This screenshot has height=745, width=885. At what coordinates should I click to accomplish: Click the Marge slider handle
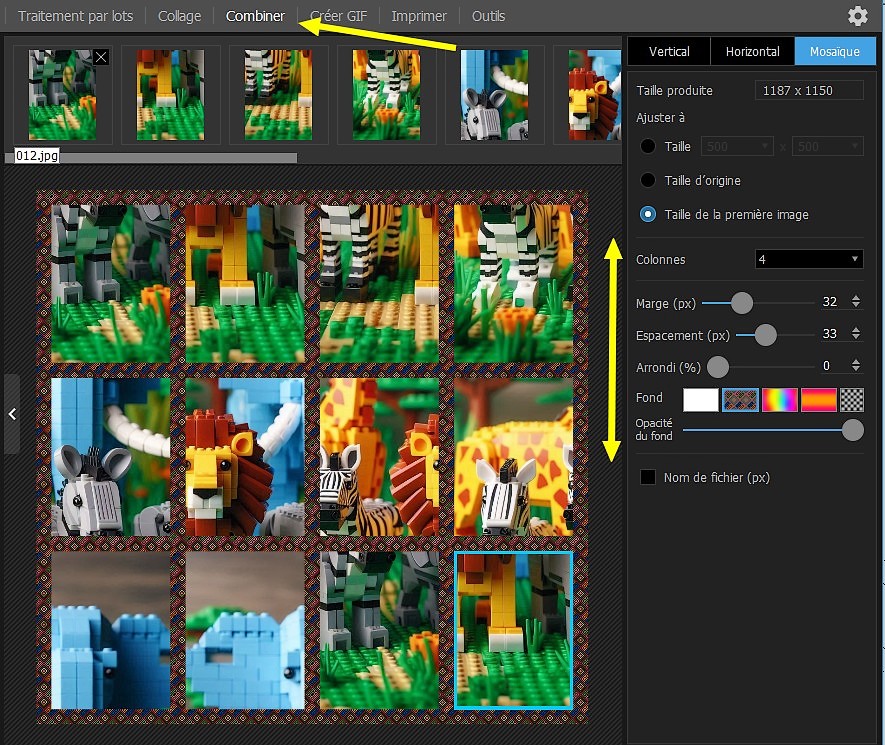[x=742, y=303]
